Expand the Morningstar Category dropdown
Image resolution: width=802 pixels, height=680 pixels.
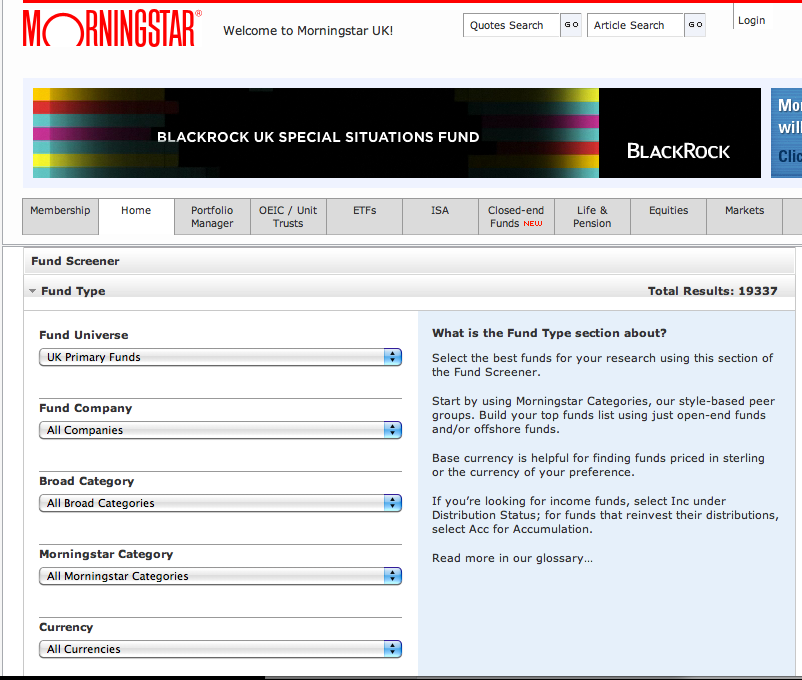[220, 576]
